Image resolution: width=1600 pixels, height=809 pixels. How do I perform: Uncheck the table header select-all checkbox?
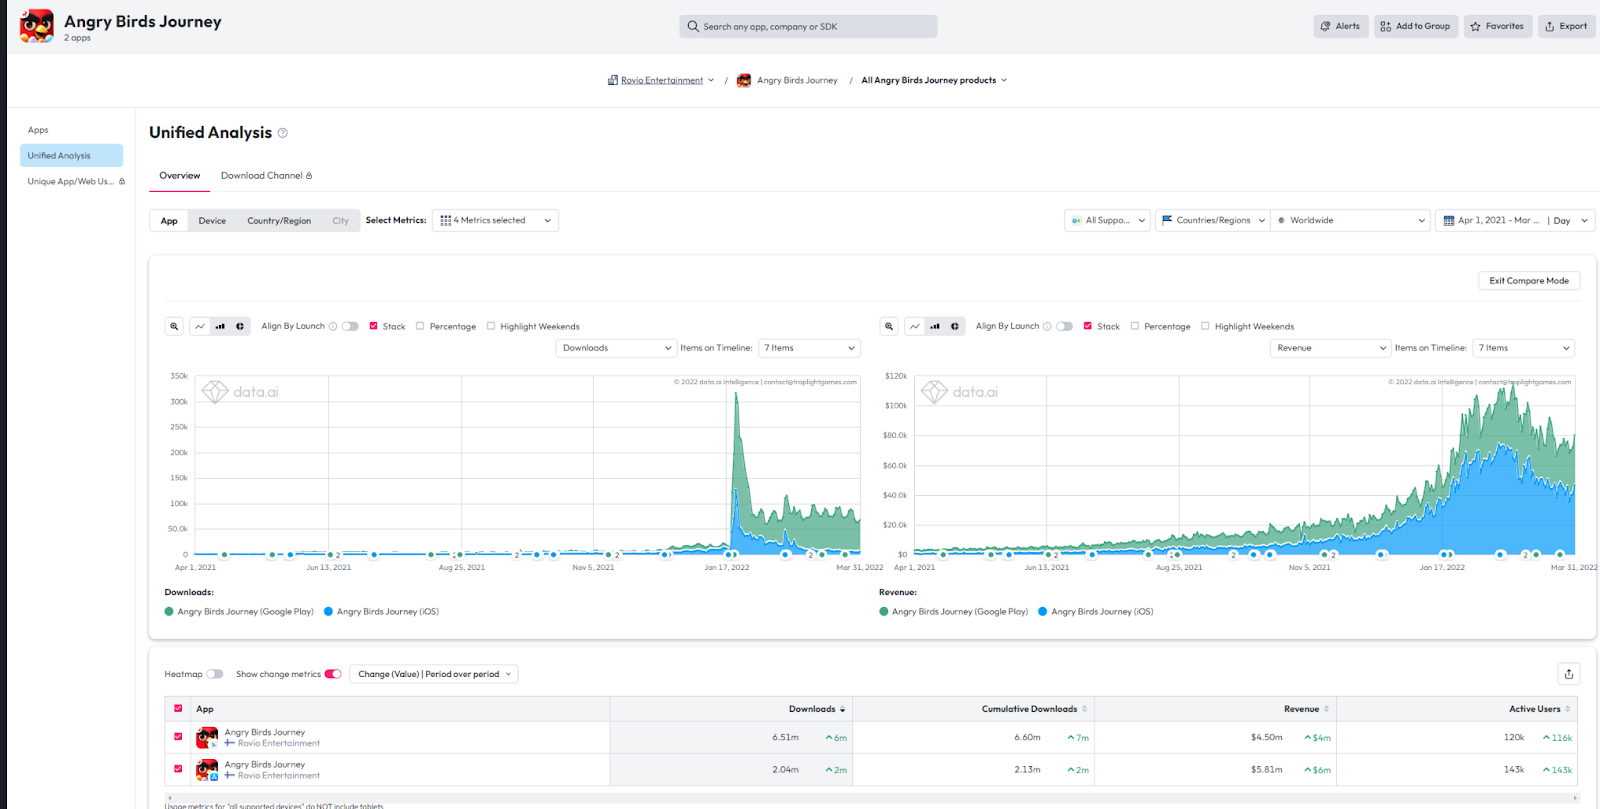pyautogui.click(x=178, y=708)
